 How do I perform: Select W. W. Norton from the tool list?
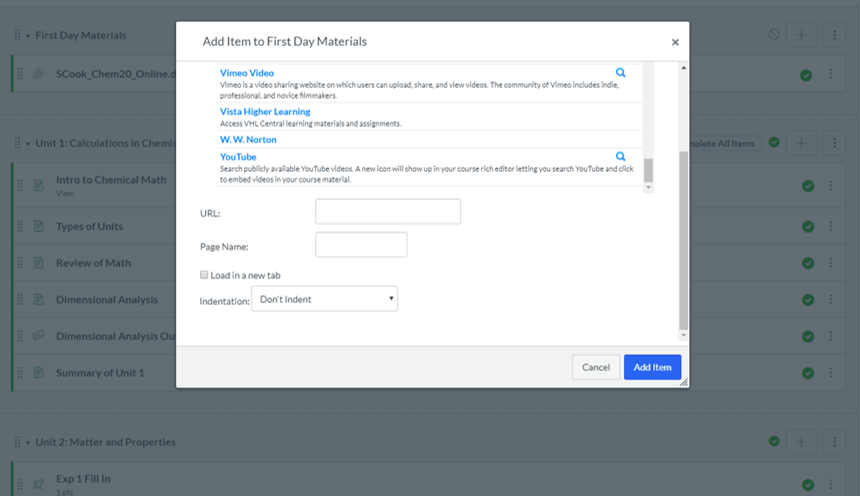point(248,140)
